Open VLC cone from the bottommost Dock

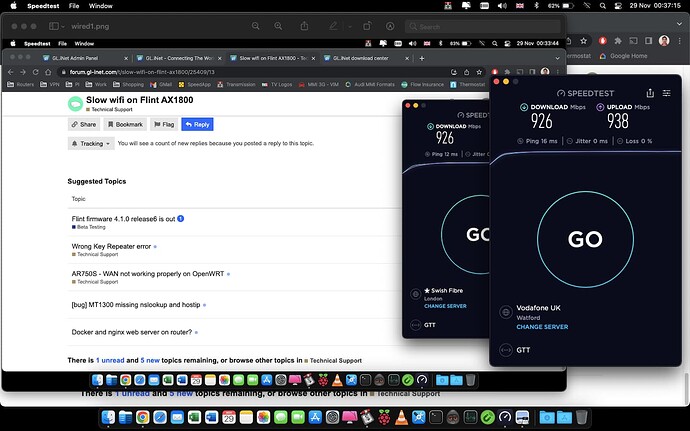pyautogui.click(x=401, y=417)
